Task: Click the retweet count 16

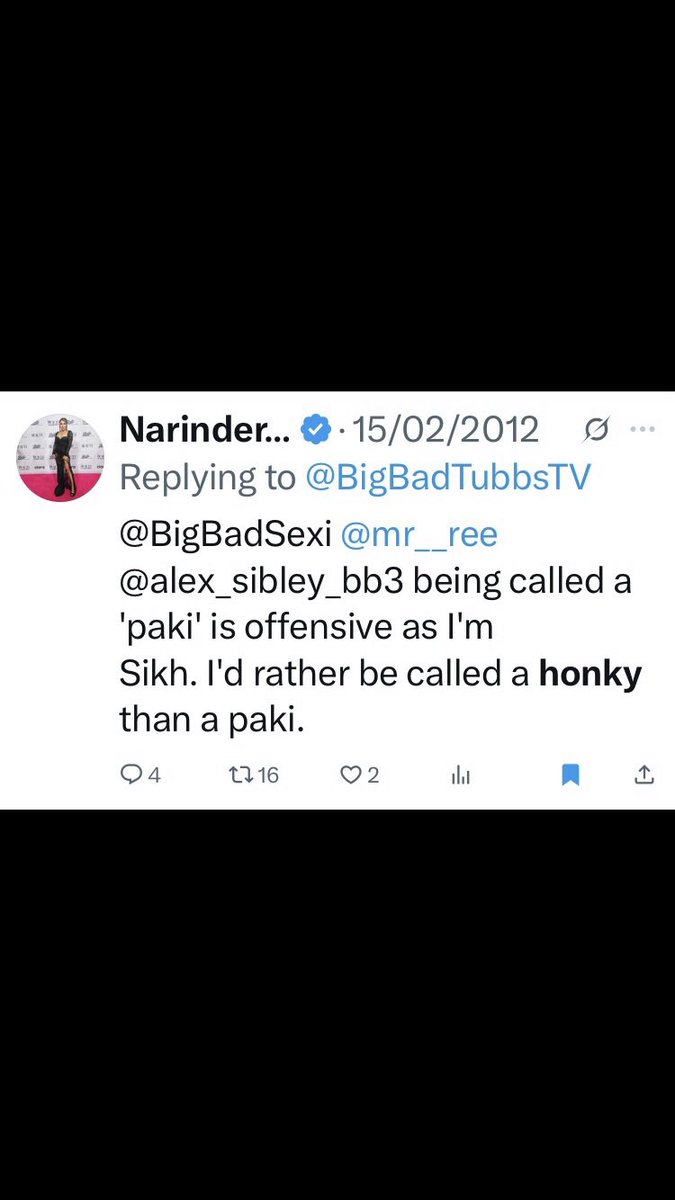Action: pos(268,775)
